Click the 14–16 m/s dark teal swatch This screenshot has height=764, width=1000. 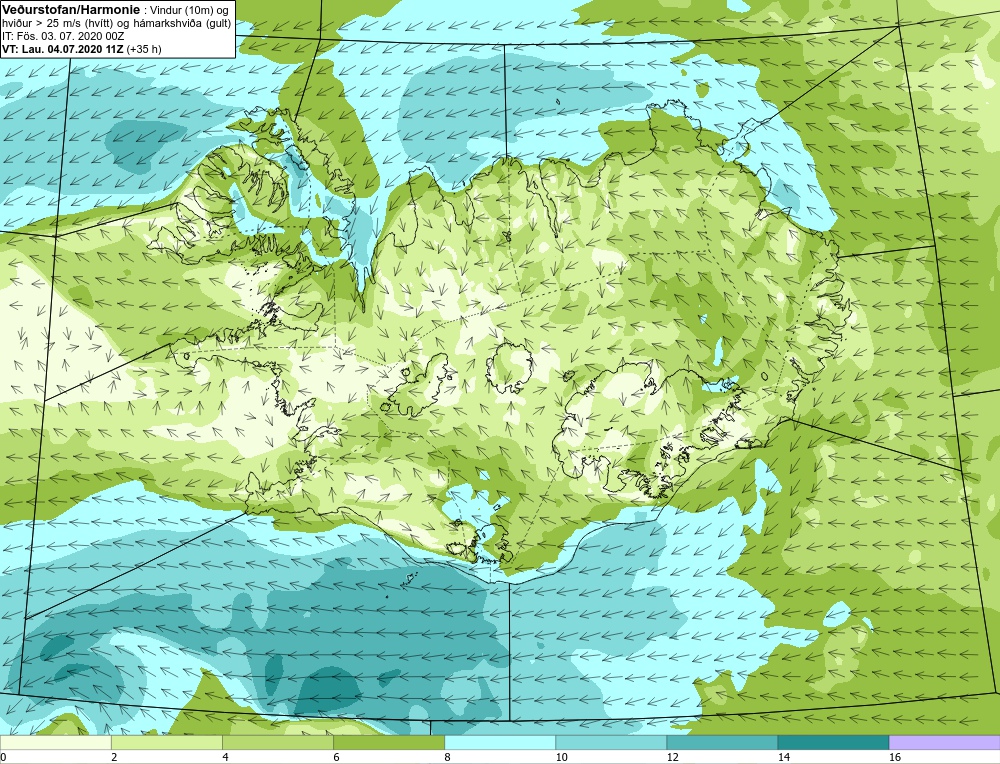(833, 742)
